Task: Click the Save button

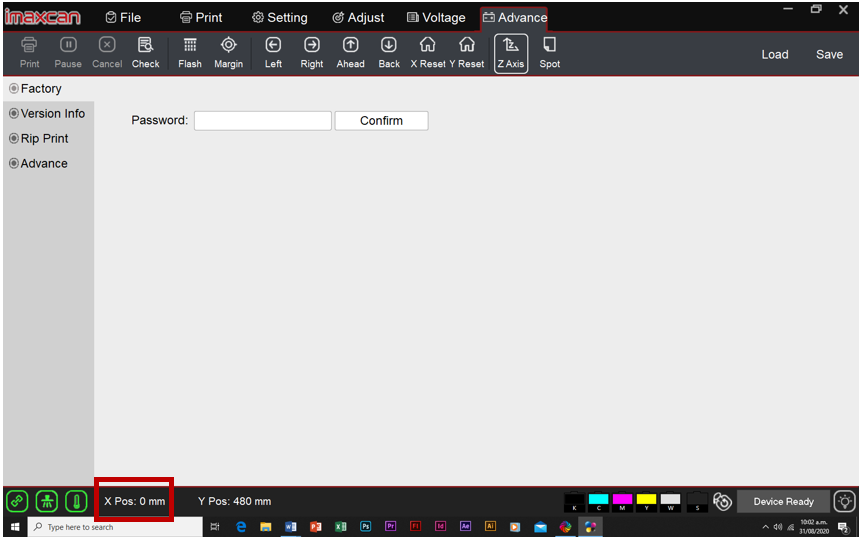Action: pos(829,55)
